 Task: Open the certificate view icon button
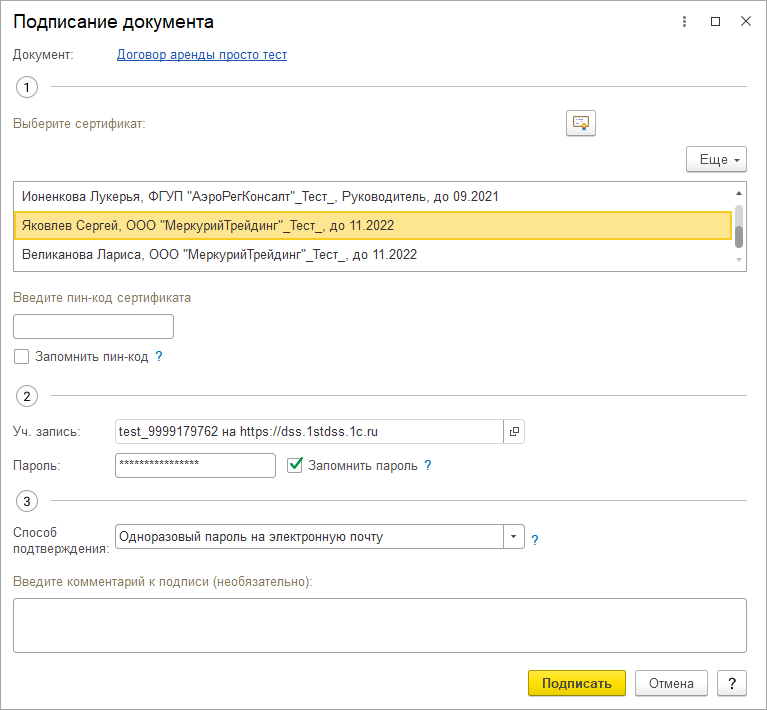coord(580,123)
